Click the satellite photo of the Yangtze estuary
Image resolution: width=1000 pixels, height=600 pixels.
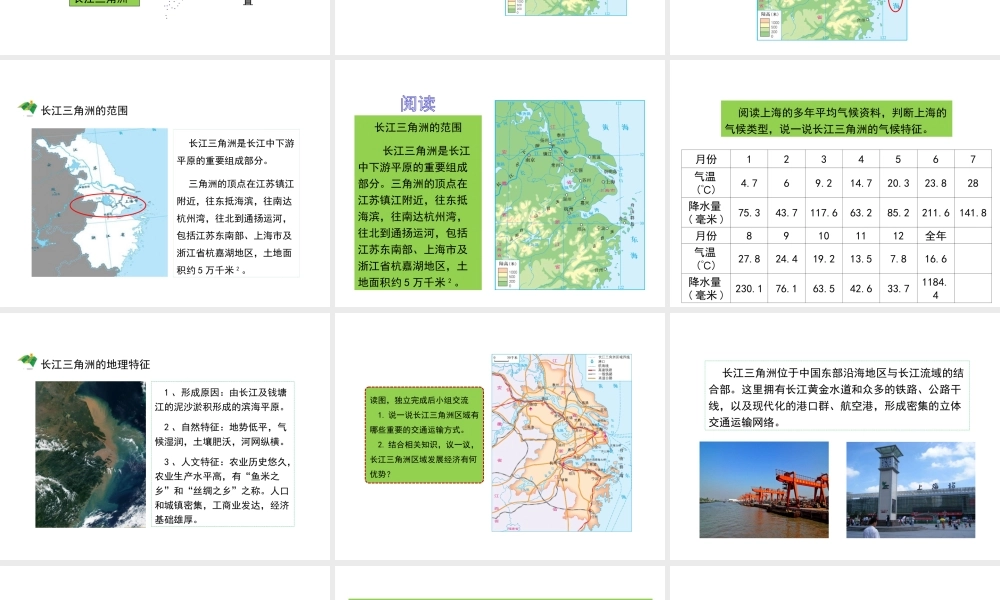(x=91, y=454)
